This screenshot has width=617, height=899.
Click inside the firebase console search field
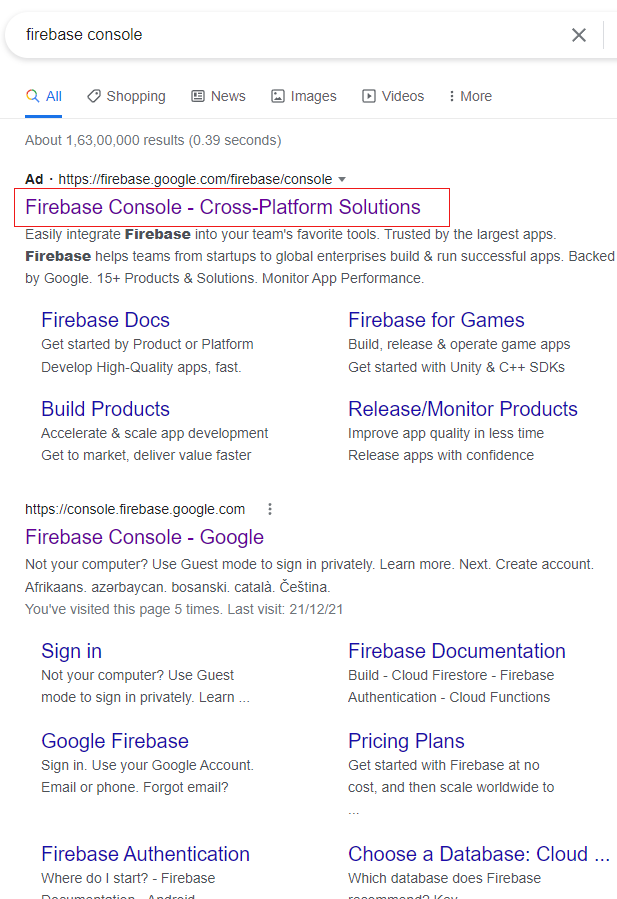pos(280,35)
